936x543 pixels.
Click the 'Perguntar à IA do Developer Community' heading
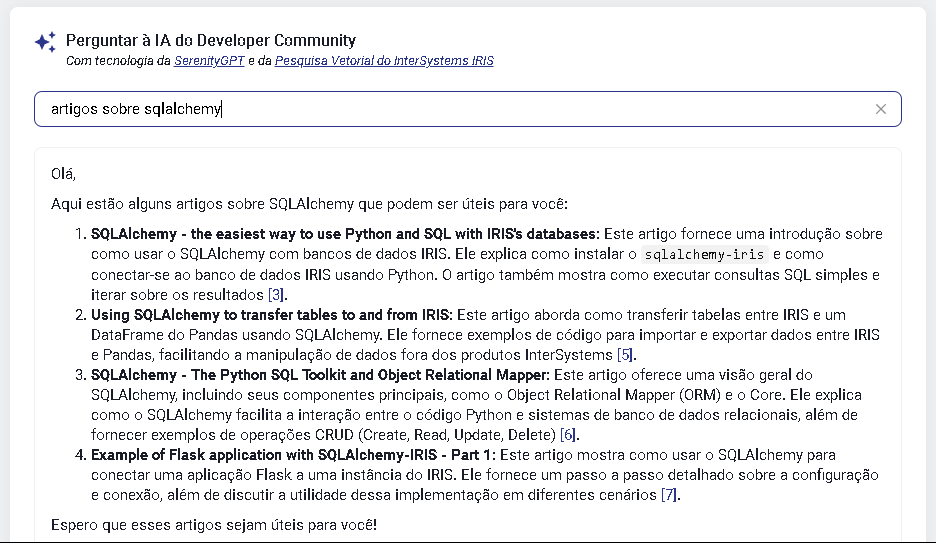pyautogui.click(x=211, y=41)
